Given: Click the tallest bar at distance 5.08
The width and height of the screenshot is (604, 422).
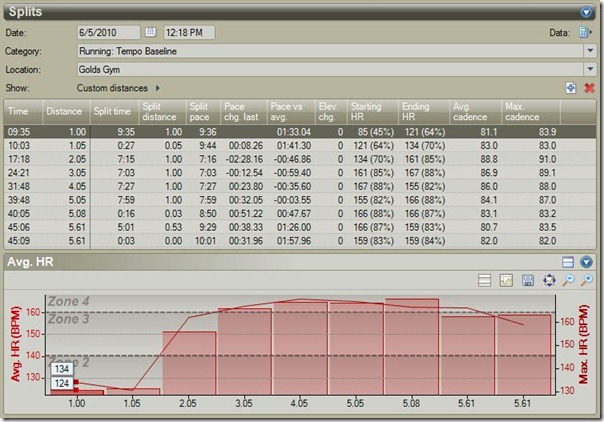Looking at the screenshot, I should coord(412,345).
